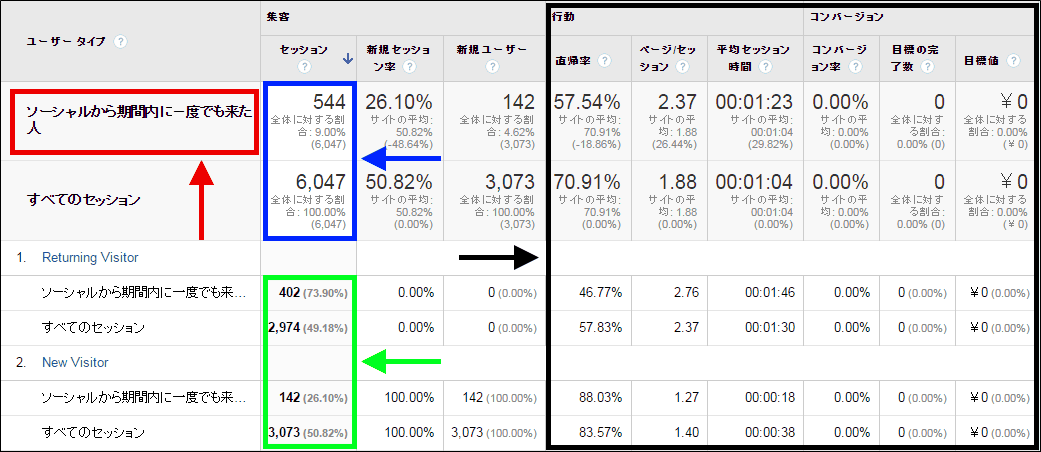Click new users cell 3,073 (100.00%)
The height and width of the screenshot is (452, 1041).
(x=493, y=433)
